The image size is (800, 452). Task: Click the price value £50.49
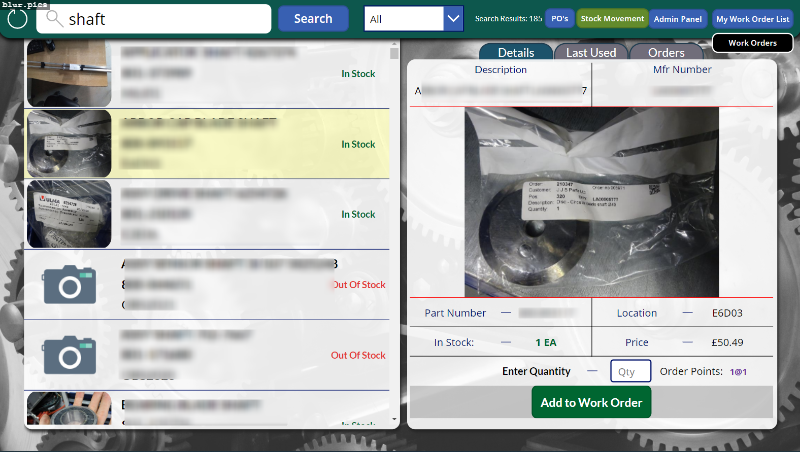[727, 342]
